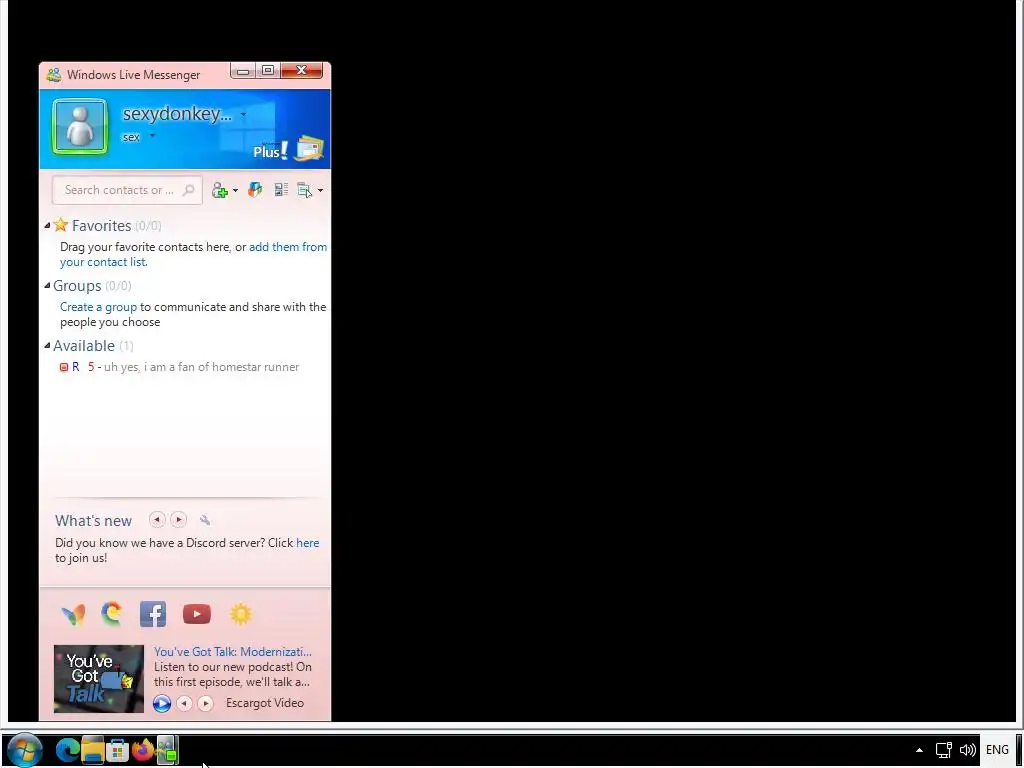The height and width of the screenshot is (768, 1024).
Task: Open the personal message dropdown beside "sex"
Action: (152, 136)
